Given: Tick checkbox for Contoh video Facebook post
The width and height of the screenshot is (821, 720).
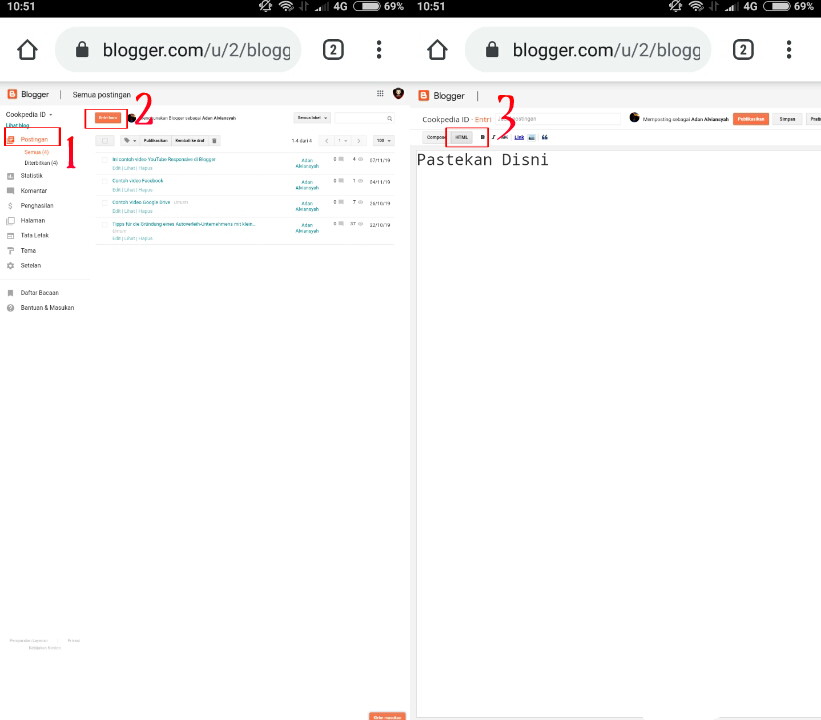Looking at the screenshot, I should (x=104, y=181).
